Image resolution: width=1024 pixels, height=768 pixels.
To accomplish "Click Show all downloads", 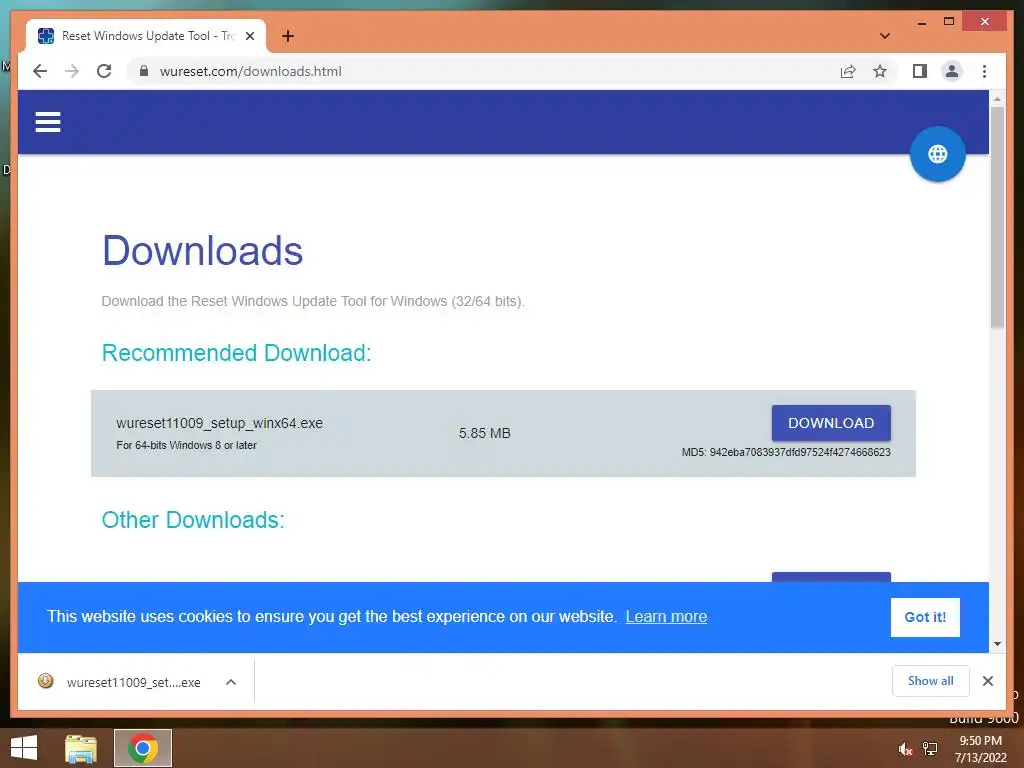I will click(x=931, y=681).
